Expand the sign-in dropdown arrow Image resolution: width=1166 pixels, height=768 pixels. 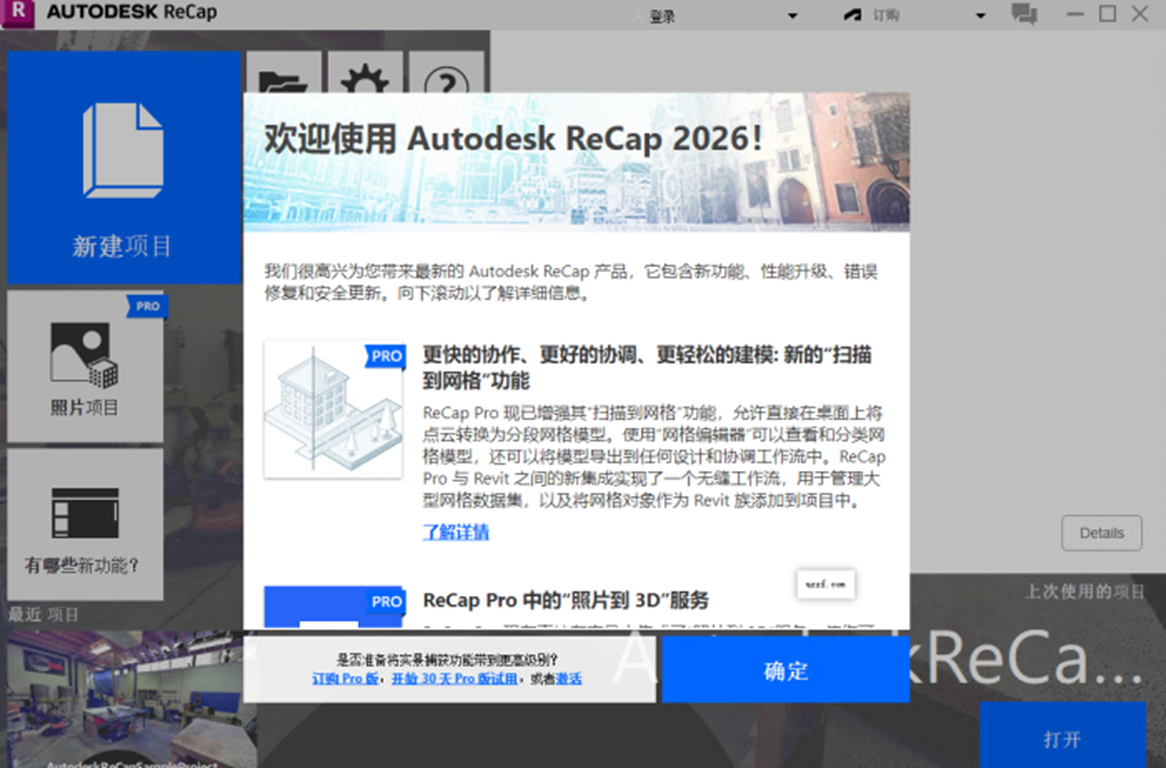(x=792, y=16)
